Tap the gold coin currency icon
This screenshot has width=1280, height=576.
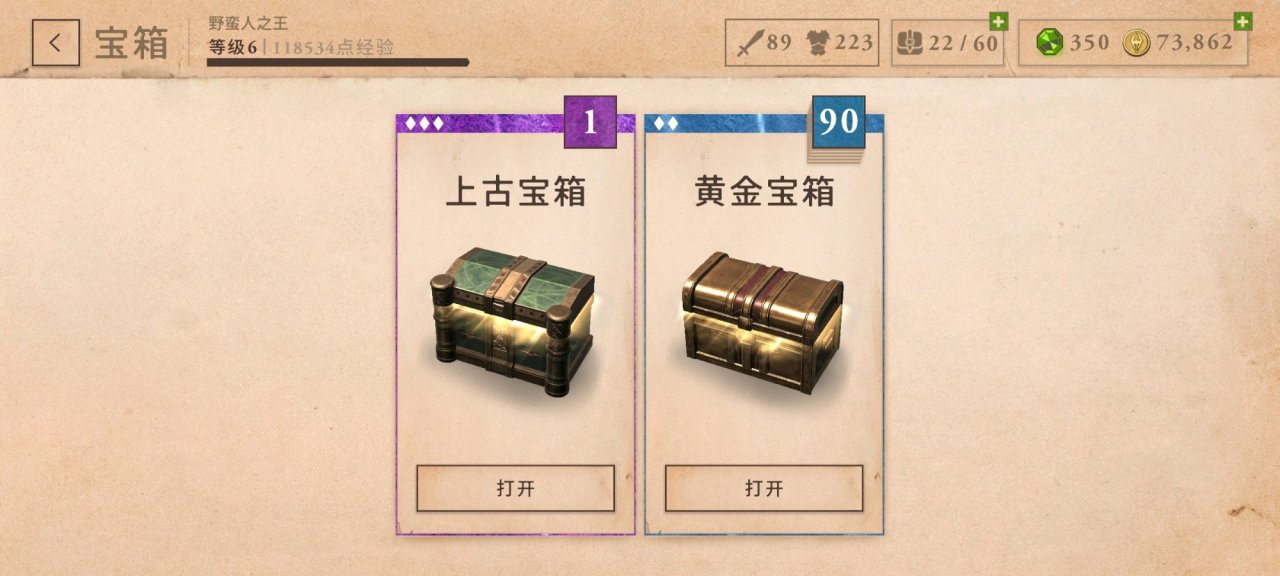coord(1137,43)
